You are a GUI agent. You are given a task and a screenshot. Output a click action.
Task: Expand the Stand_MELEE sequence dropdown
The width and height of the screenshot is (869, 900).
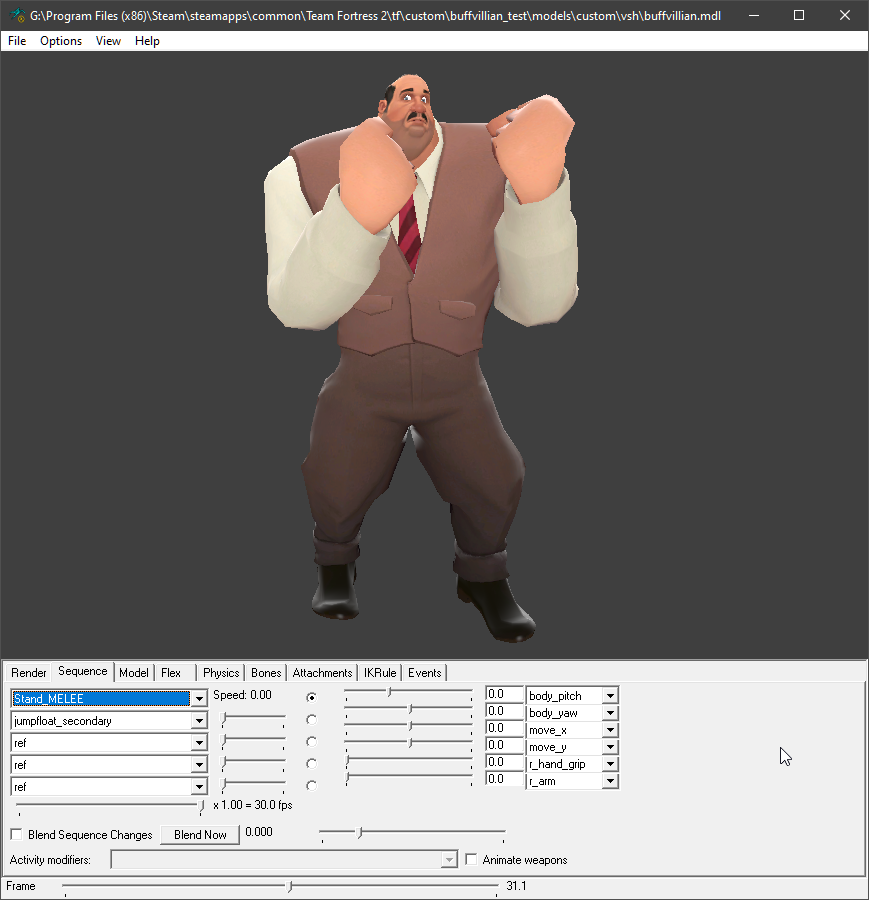199,699
